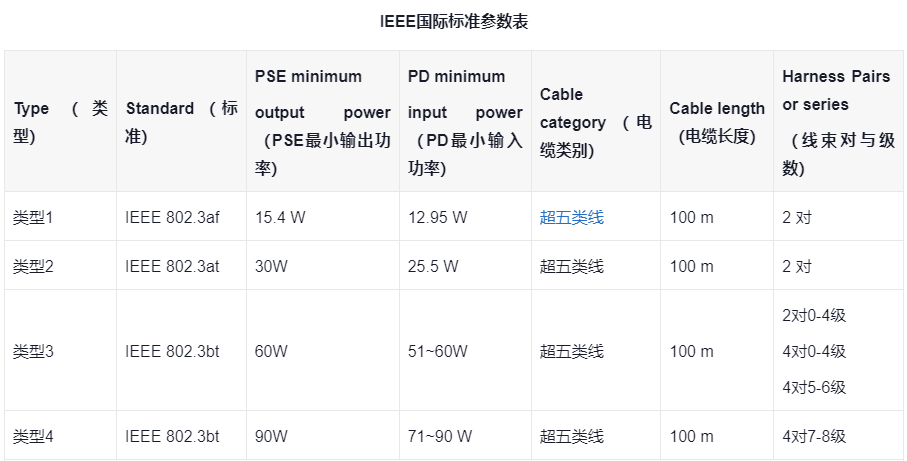Screen dimensions: 907x461
Task: Click the 类型4 row label
Action: pyautogui.click(x=33, y=436)
